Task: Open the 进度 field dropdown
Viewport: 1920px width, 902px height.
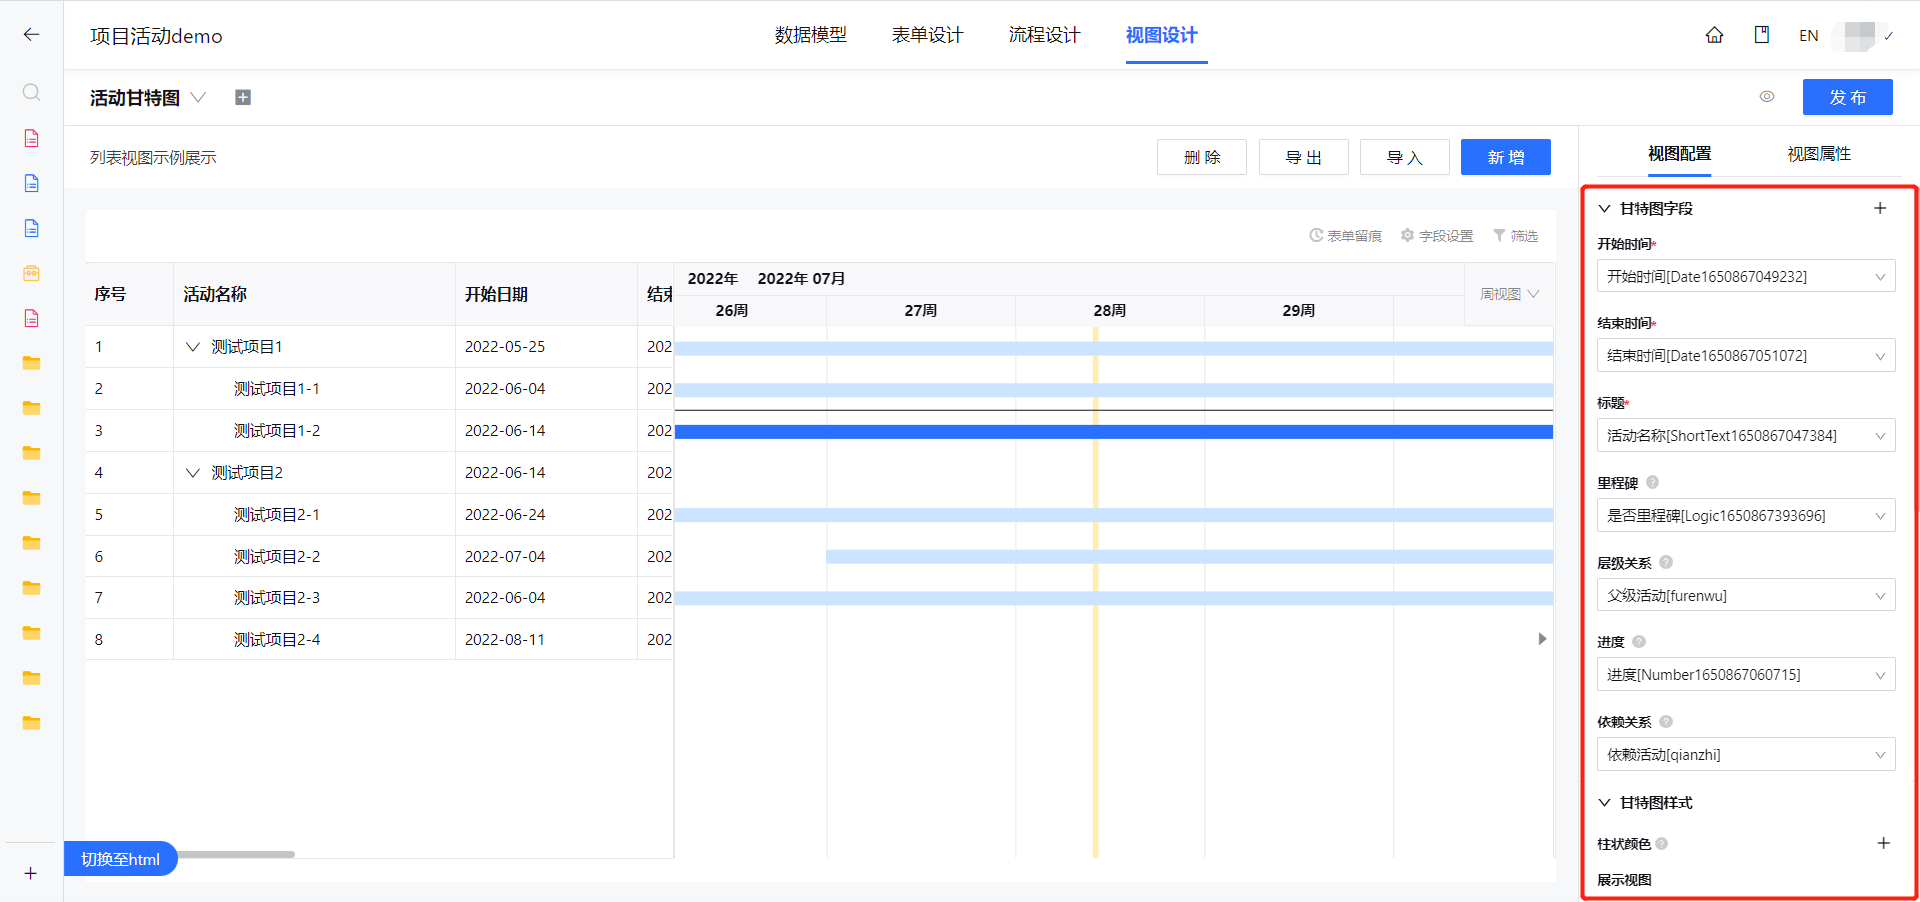Action: [x=1745, y=674]
